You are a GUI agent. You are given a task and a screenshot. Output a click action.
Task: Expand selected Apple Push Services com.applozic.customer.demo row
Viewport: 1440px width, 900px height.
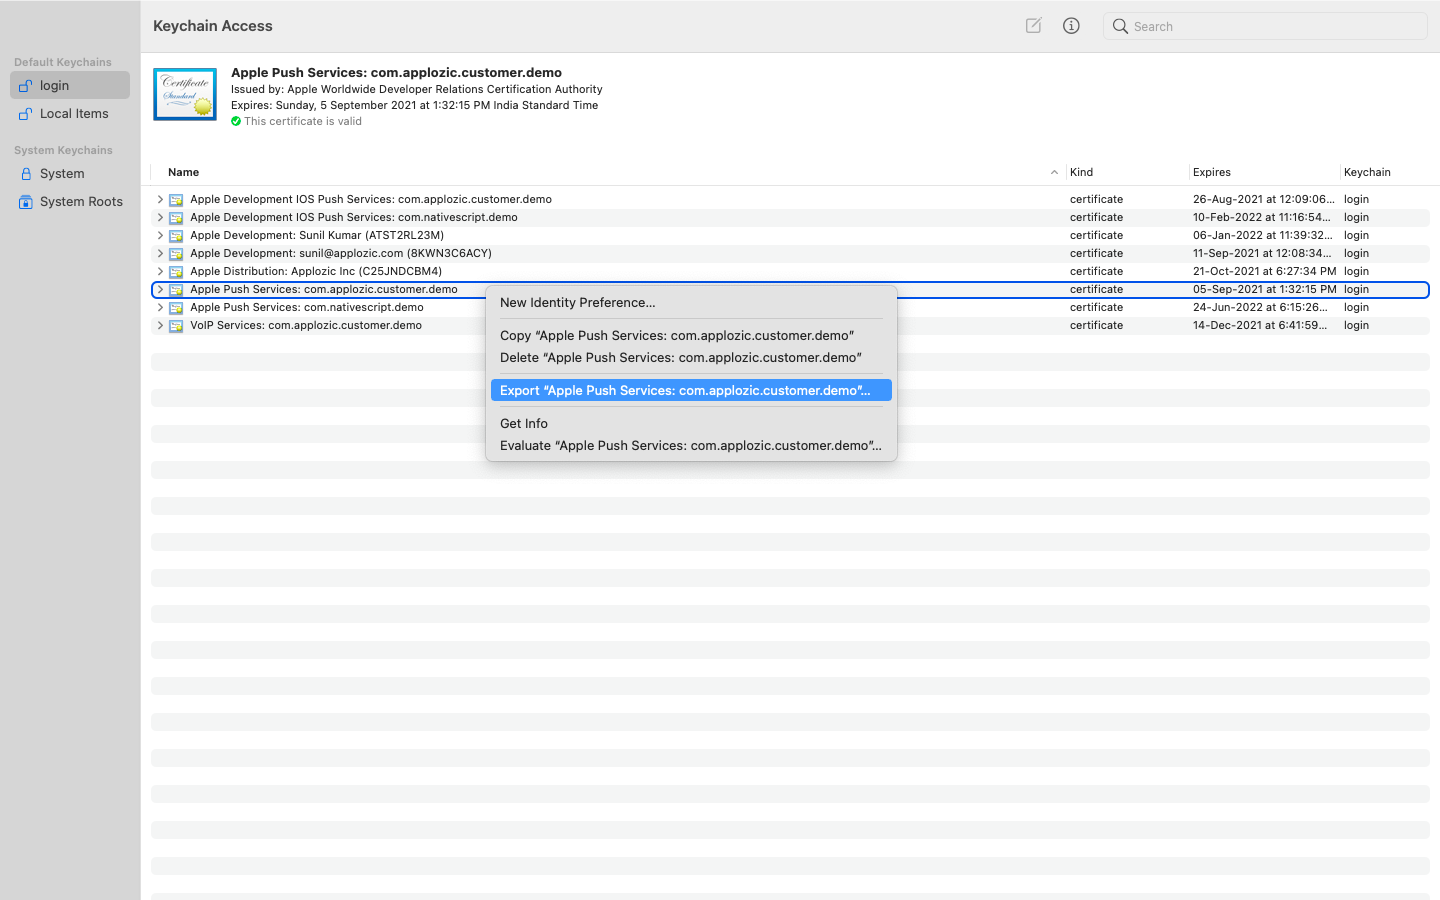[160, 289]
